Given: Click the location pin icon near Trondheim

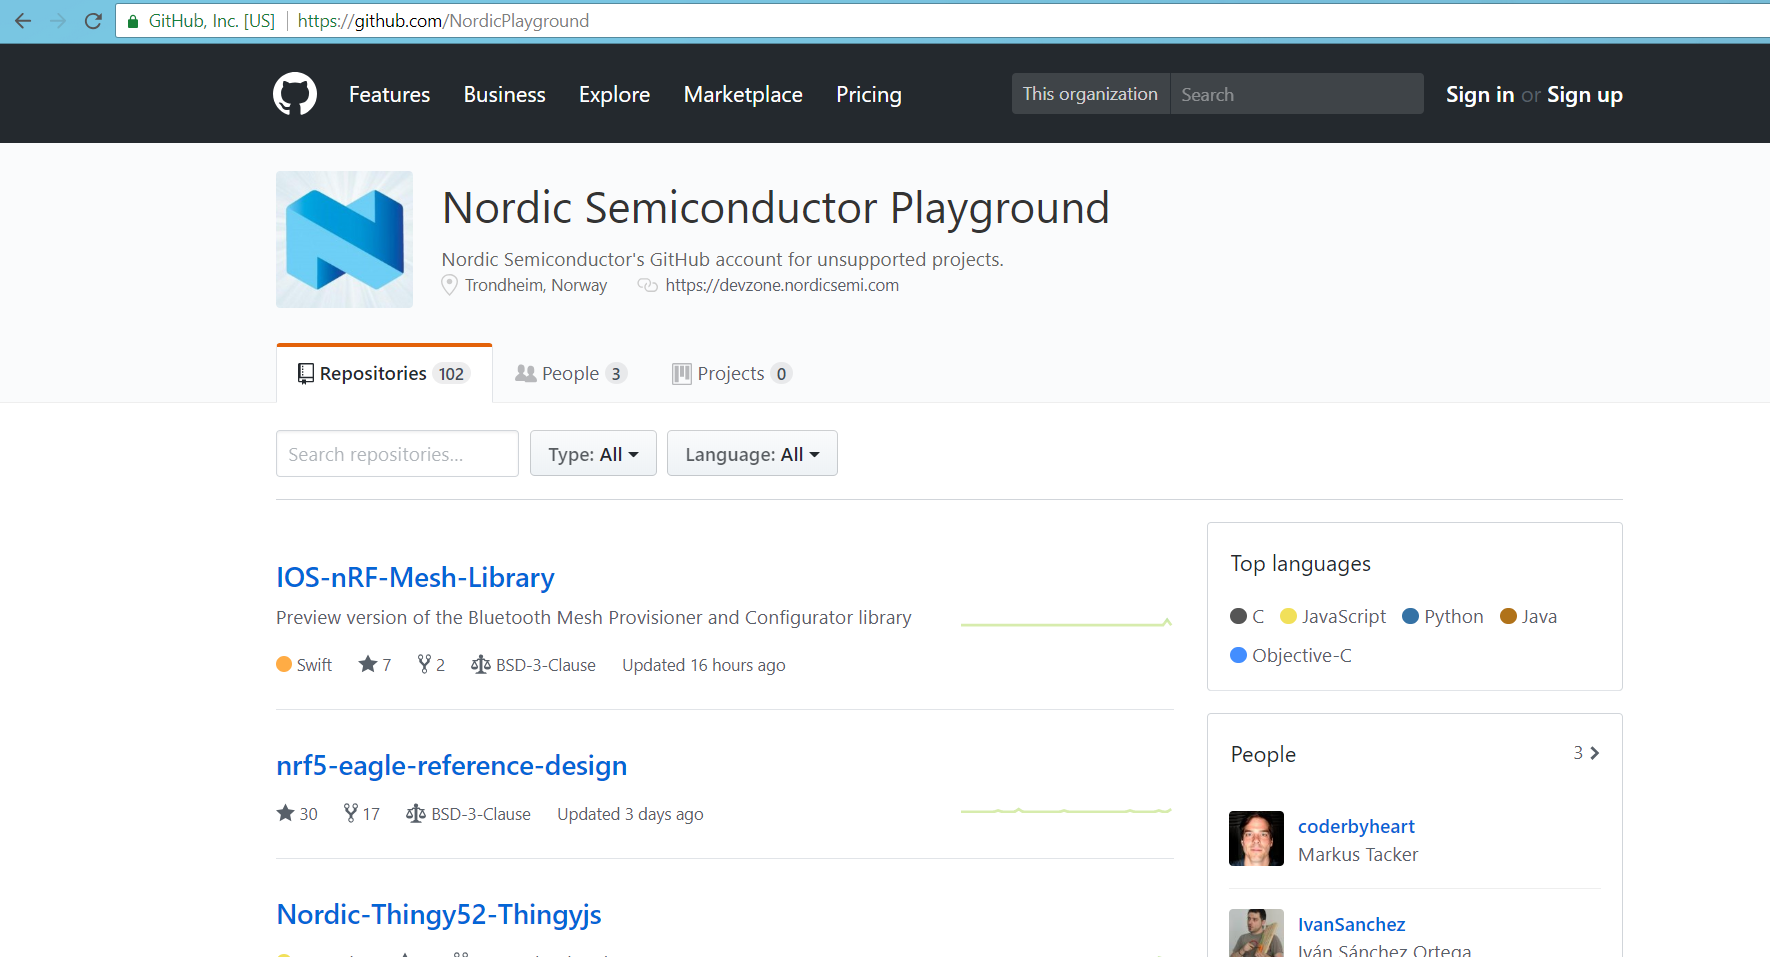Looking at the screenshot, I should coord(450,285).
